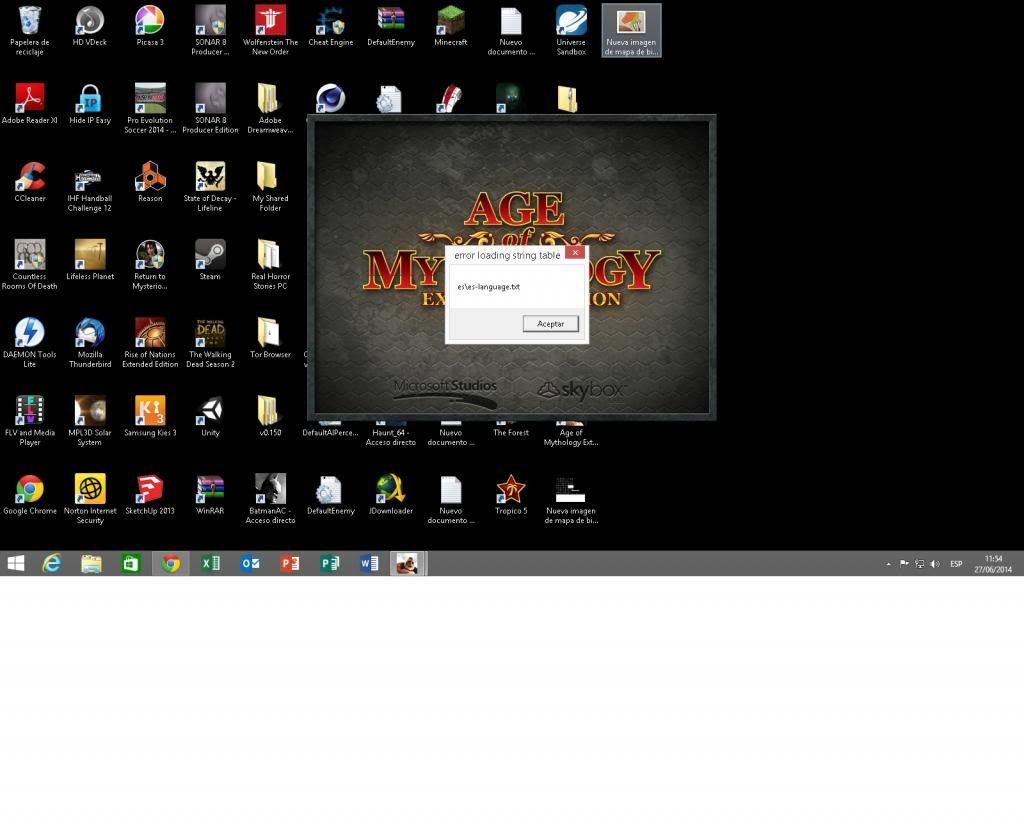Select the Steam desktop icon
The width and height of the screenshot is (1024, 830).
[x=210, y=261]
